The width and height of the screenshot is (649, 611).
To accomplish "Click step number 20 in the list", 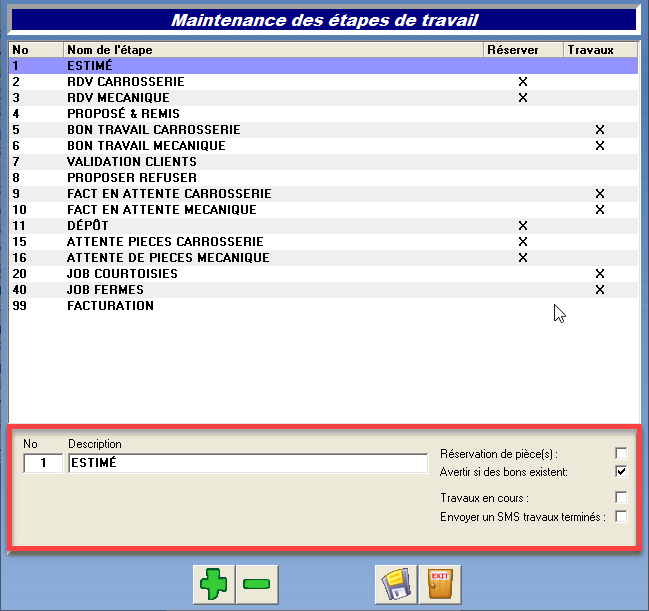I will coord(19,274).
